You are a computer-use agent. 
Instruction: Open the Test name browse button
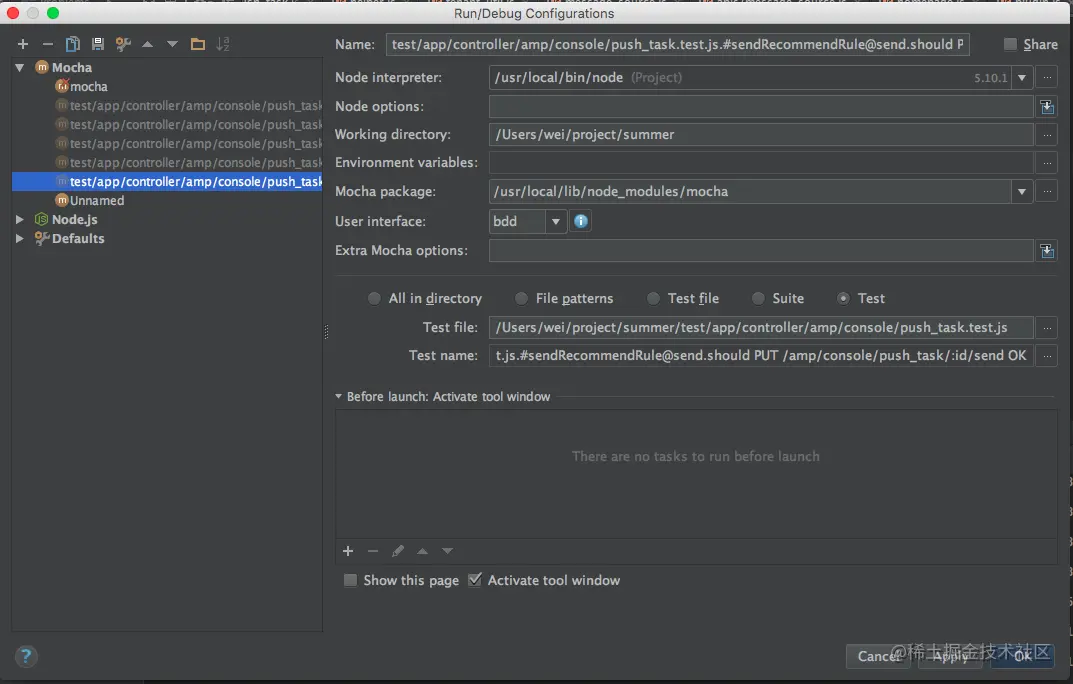point(1047,356)
